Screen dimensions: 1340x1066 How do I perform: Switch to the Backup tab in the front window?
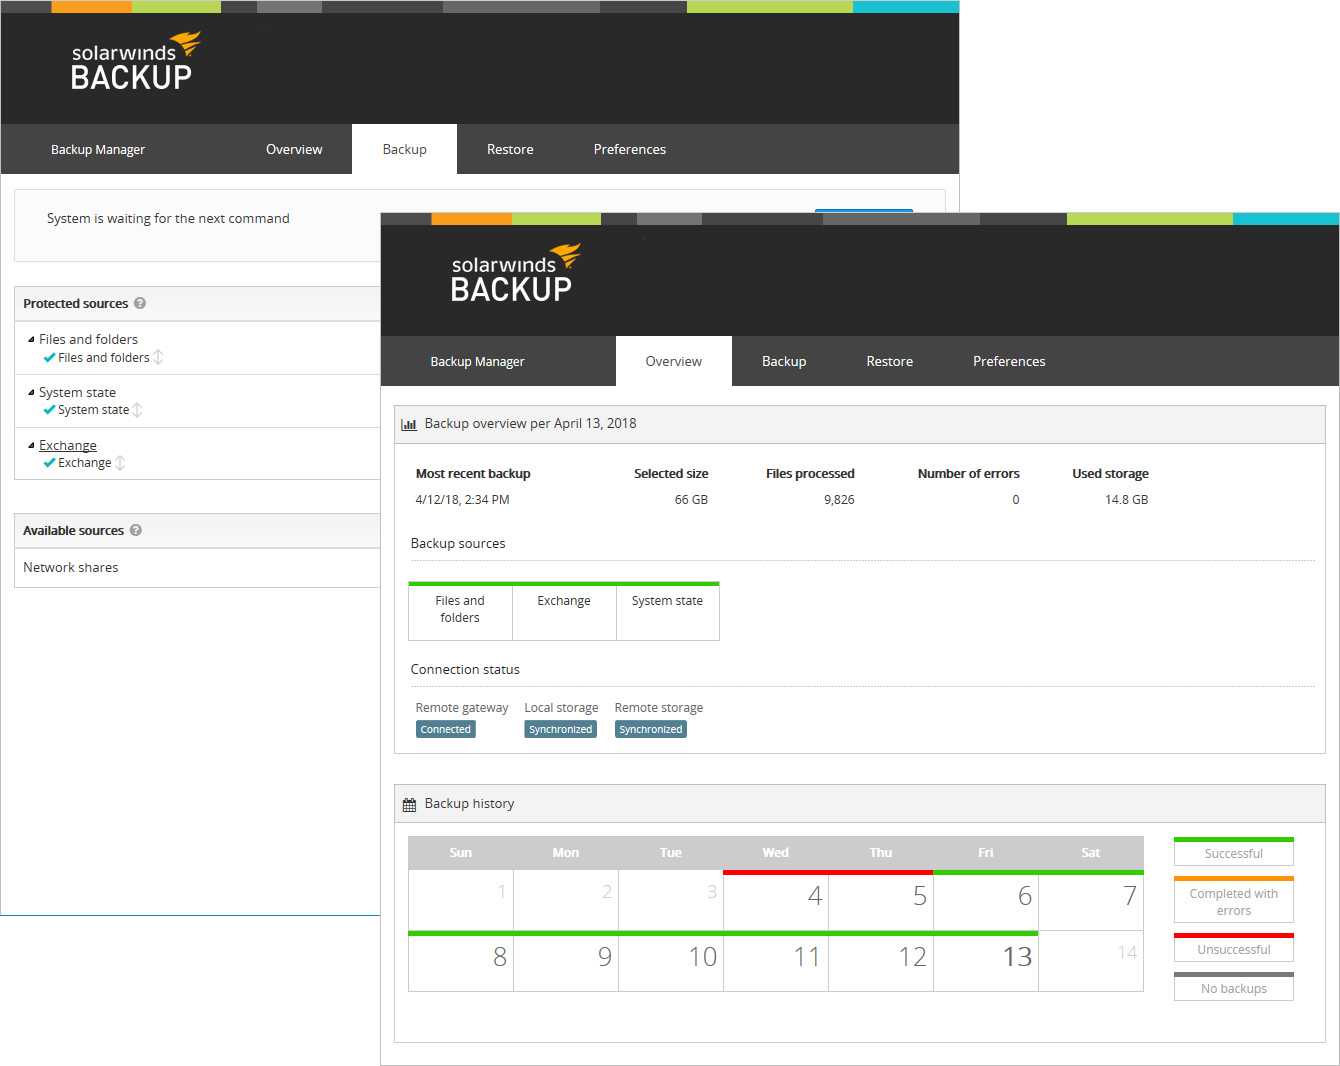pyautogui.click(x=784, y=361)
